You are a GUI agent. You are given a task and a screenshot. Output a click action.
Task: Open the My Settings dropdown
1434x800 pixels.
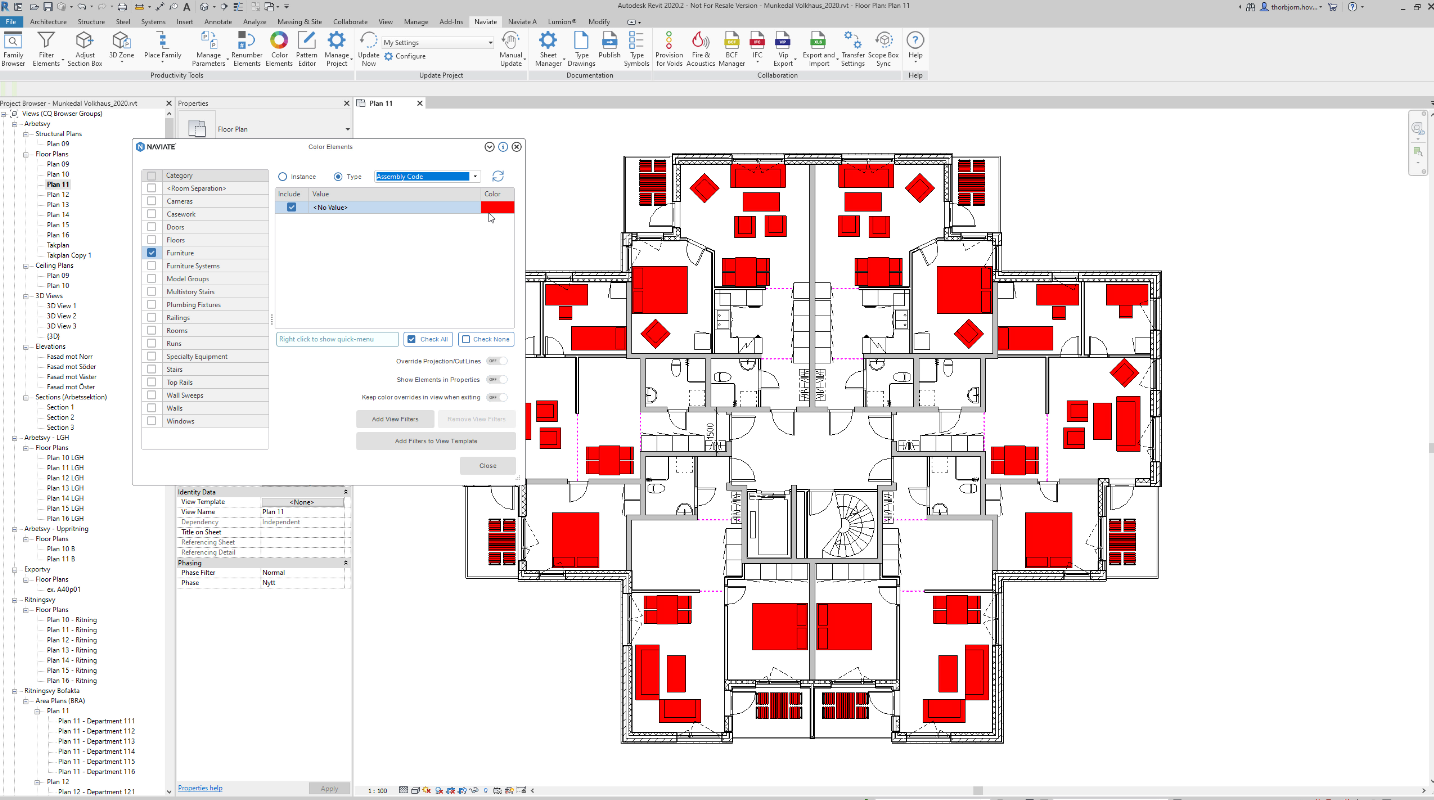[438, 43]
